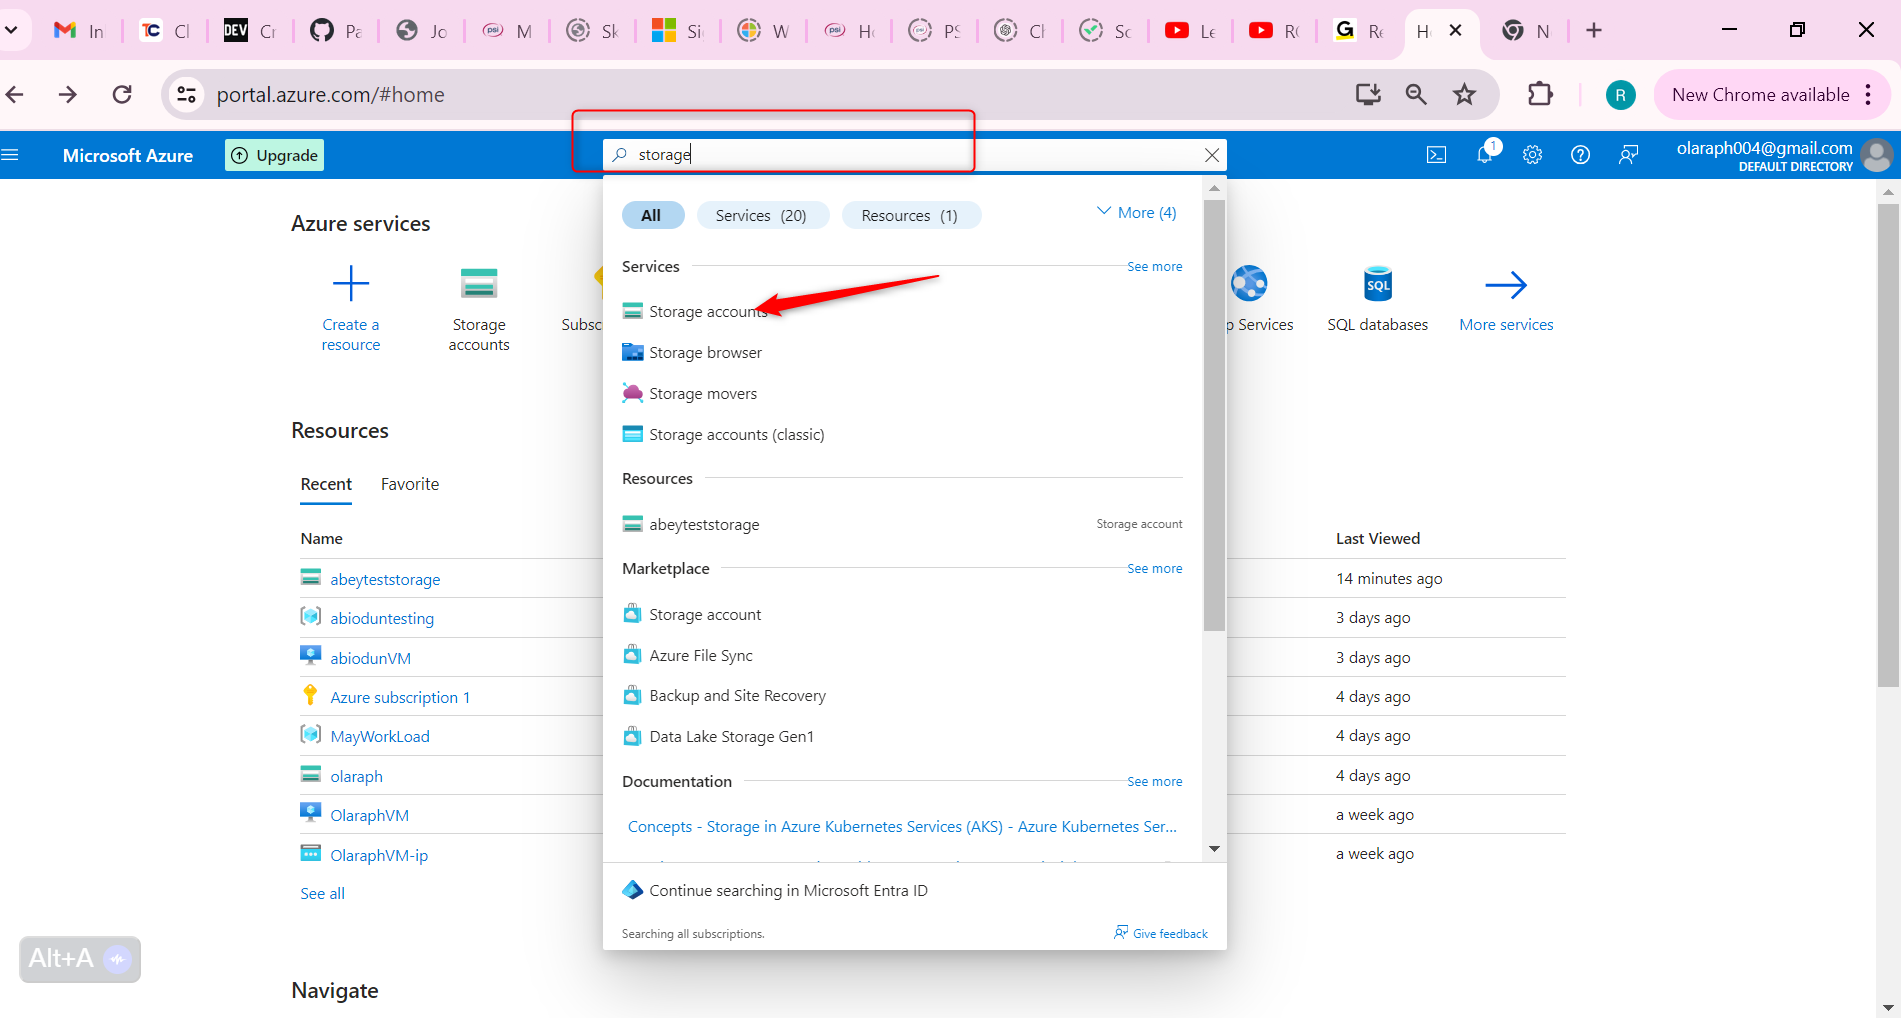The width and height of the screenshot is (1901, 1018).
Task: Open the help and support icon
Action: [1580, 155]
